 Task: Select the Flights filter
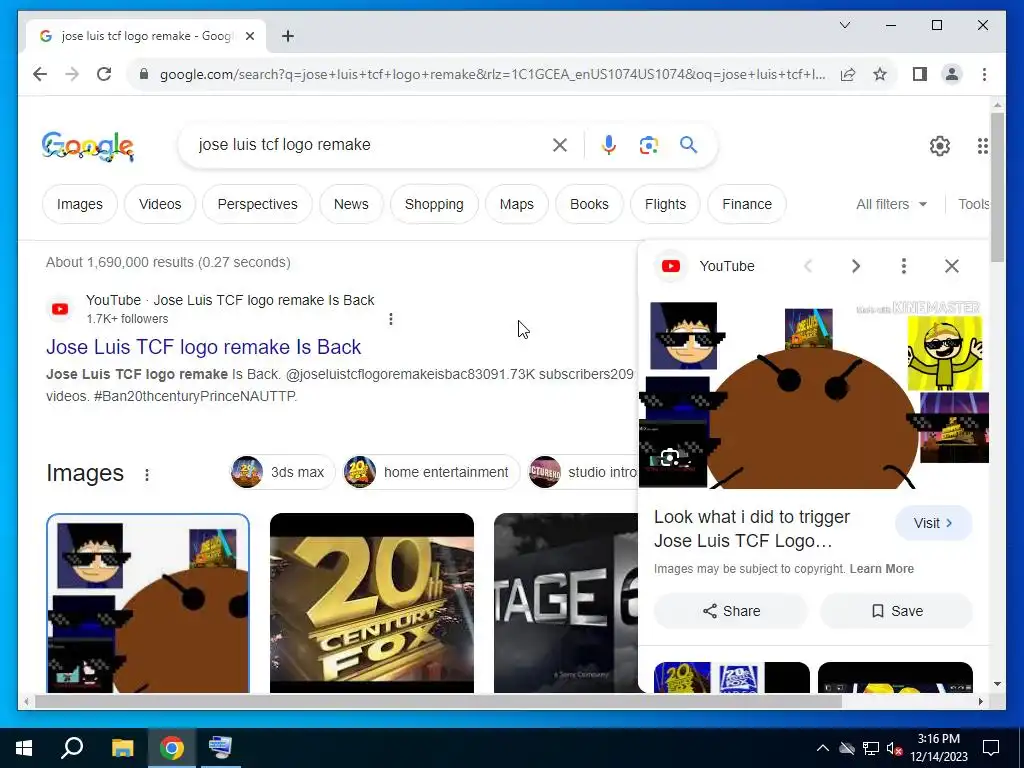(665, 204)
